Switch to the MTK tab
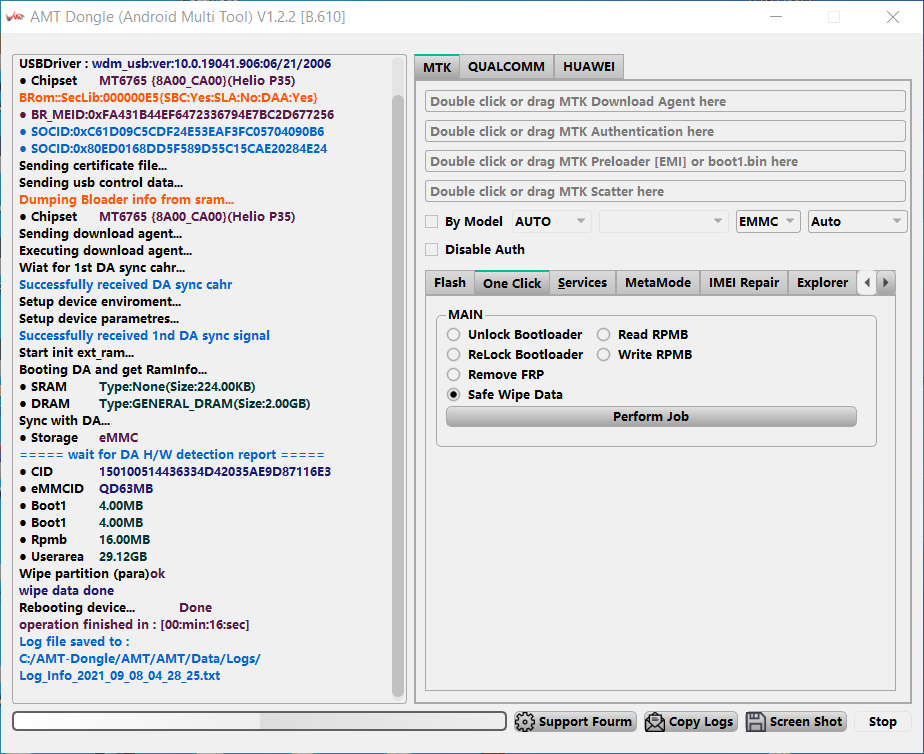 [x=437, y=67]
